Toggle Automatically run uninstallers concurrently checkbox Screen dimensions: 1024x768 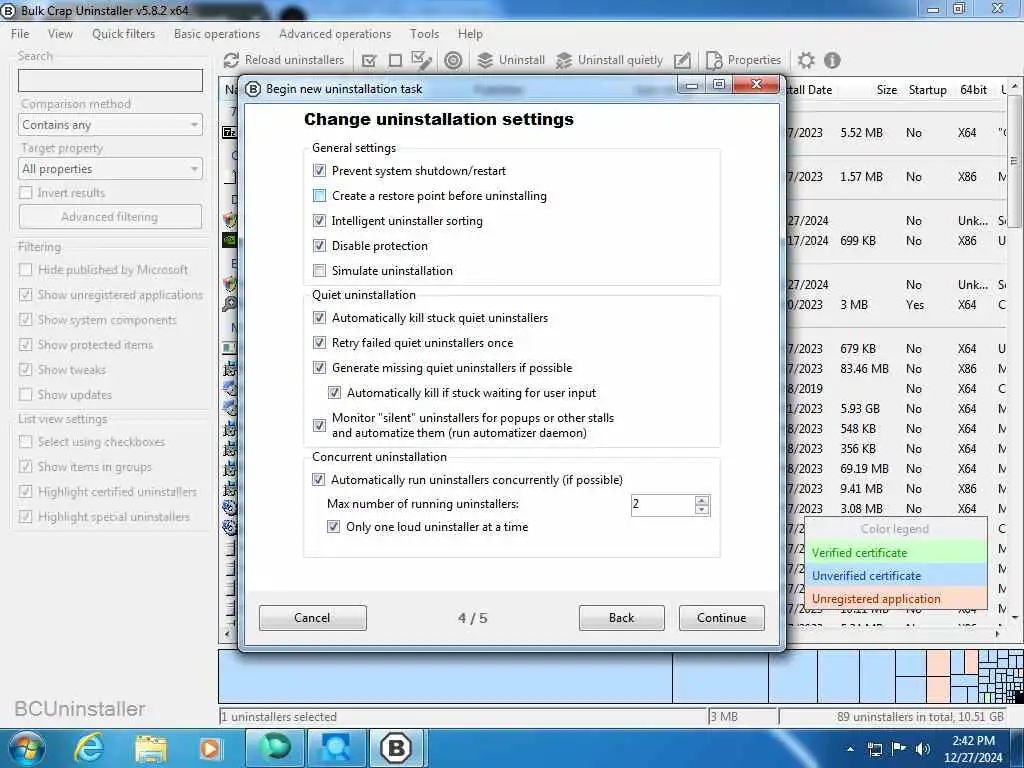click(x=318, y=479)
